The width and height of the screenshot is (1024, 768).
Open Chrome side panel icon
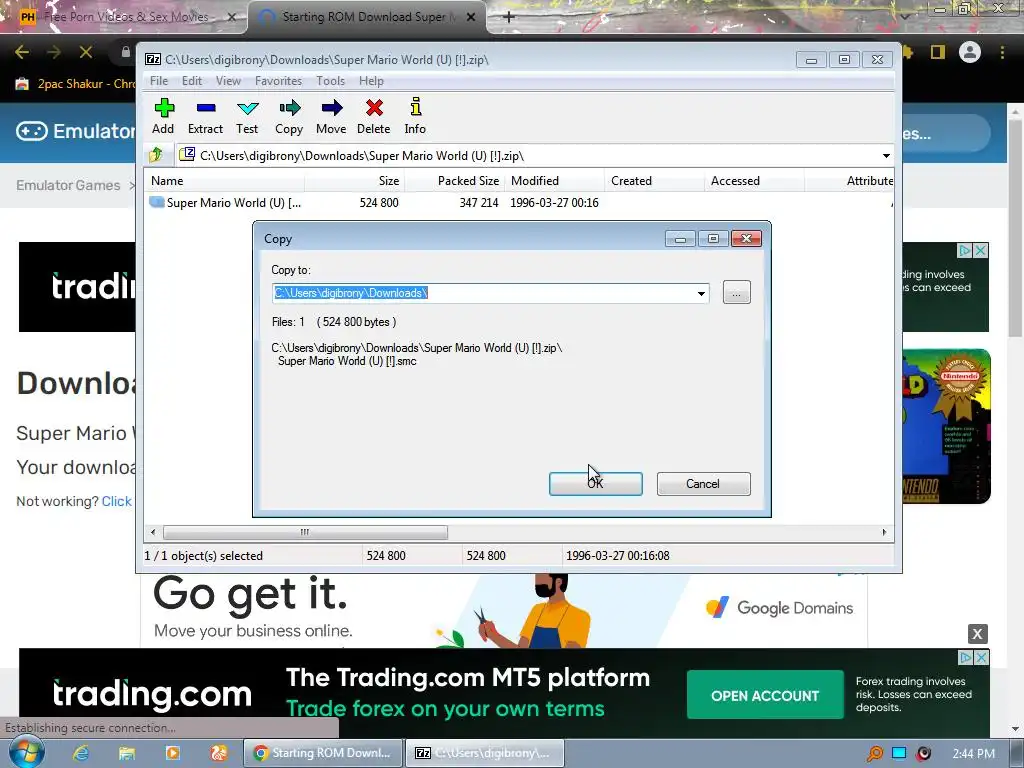(x=938, y=52)
